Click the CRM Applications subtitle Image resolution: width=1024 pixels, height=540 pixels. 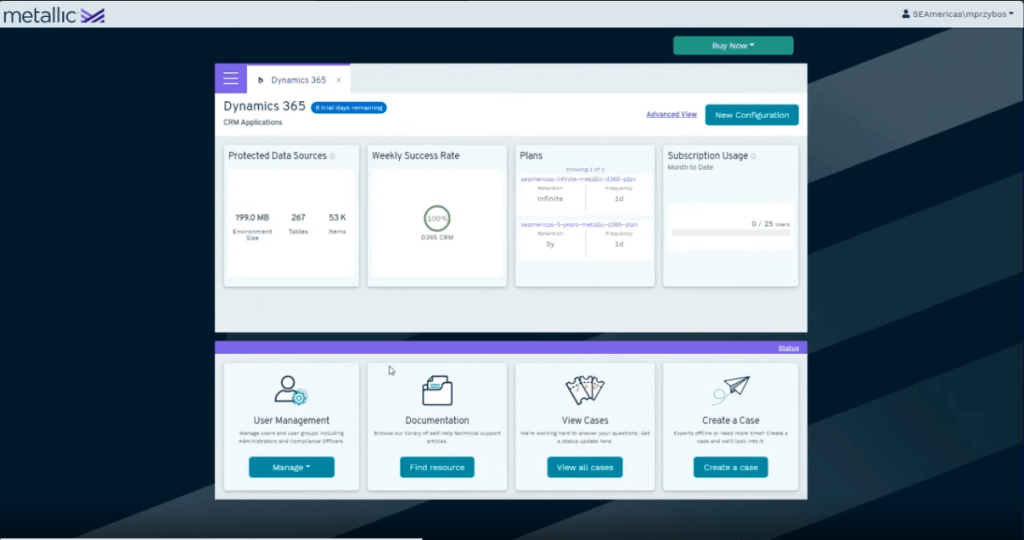tap(253, 122)
